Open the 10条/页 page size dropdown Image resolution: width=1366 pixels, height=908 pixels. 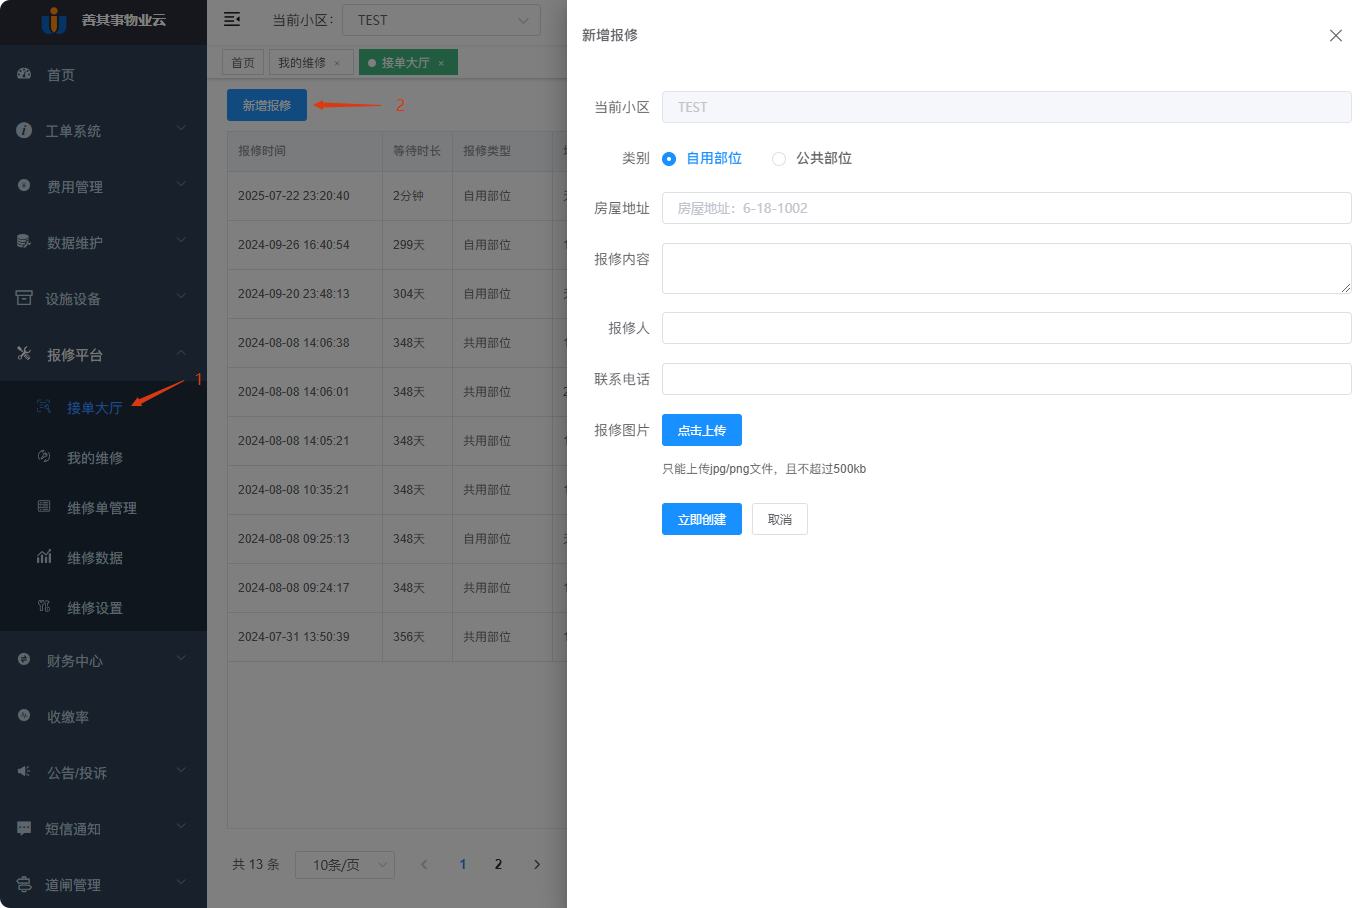pyautogui.click(x=344, y=864)
